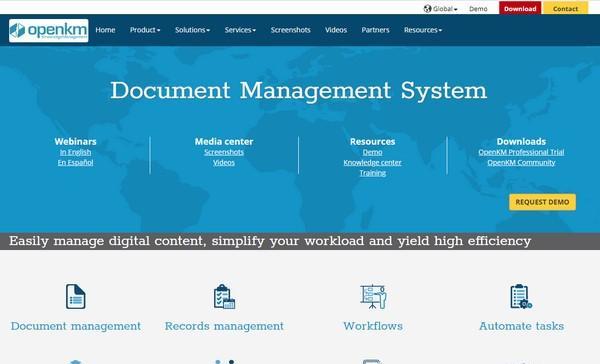Click the red Download button
The width and height of the screenshot is (600, 364).
click(x=520, y=8)
